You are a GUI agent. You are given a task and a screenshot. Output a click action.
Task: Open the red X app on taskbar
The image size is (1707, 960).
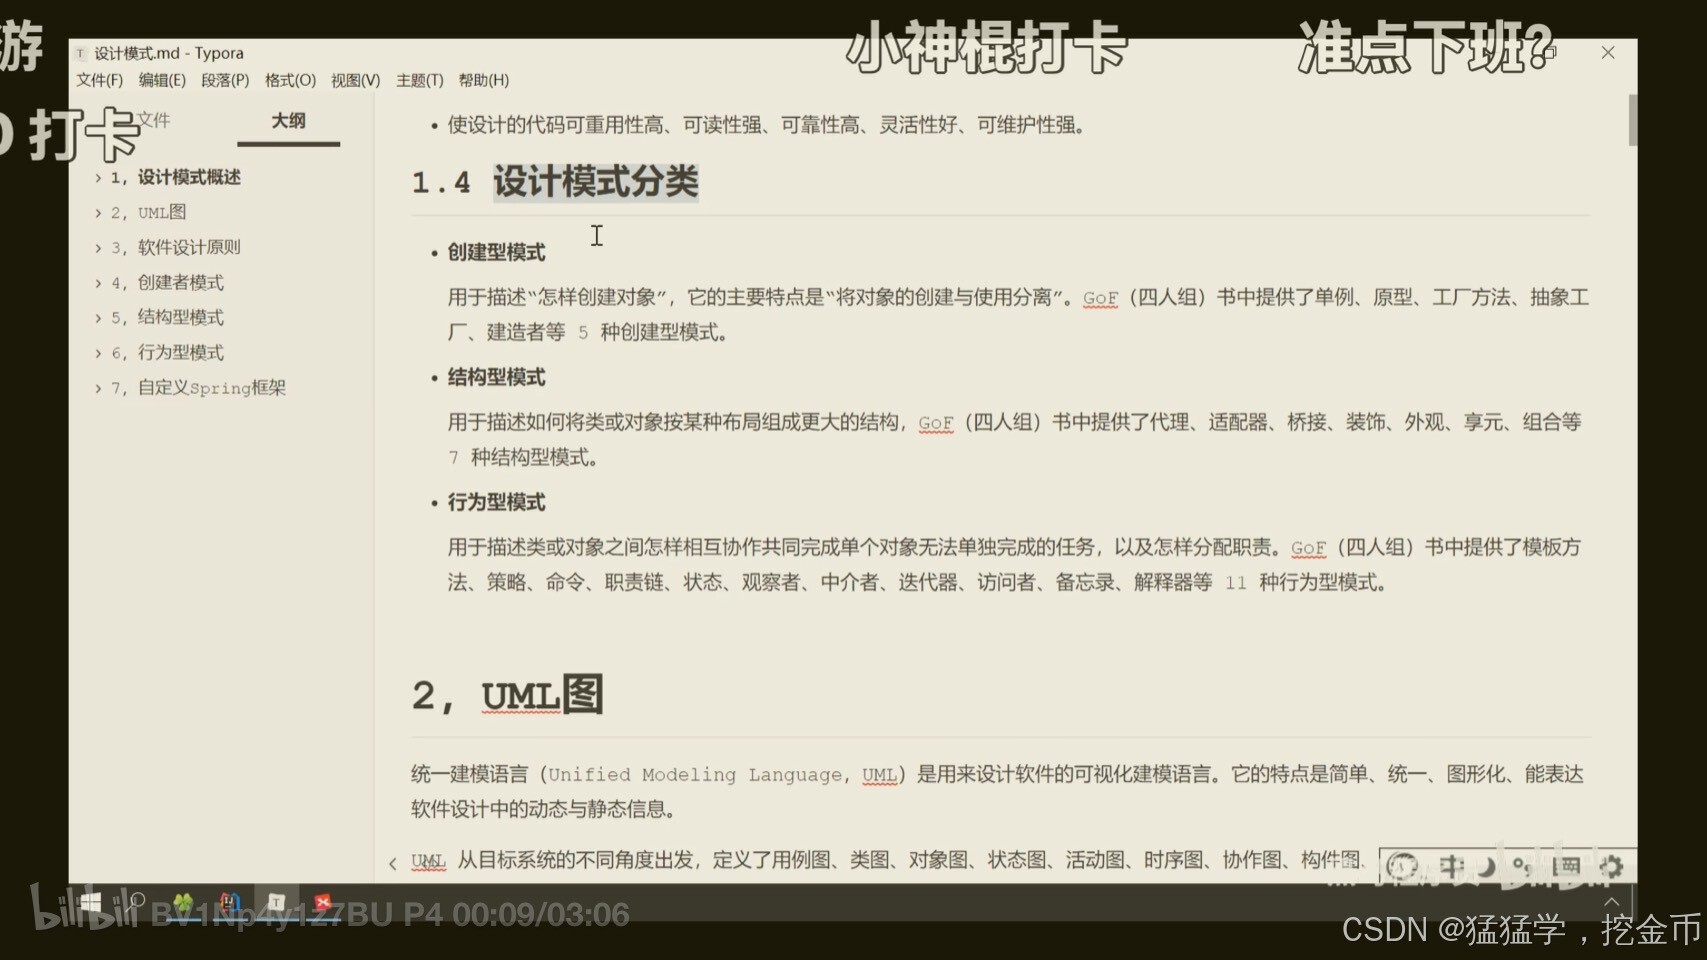323,903
